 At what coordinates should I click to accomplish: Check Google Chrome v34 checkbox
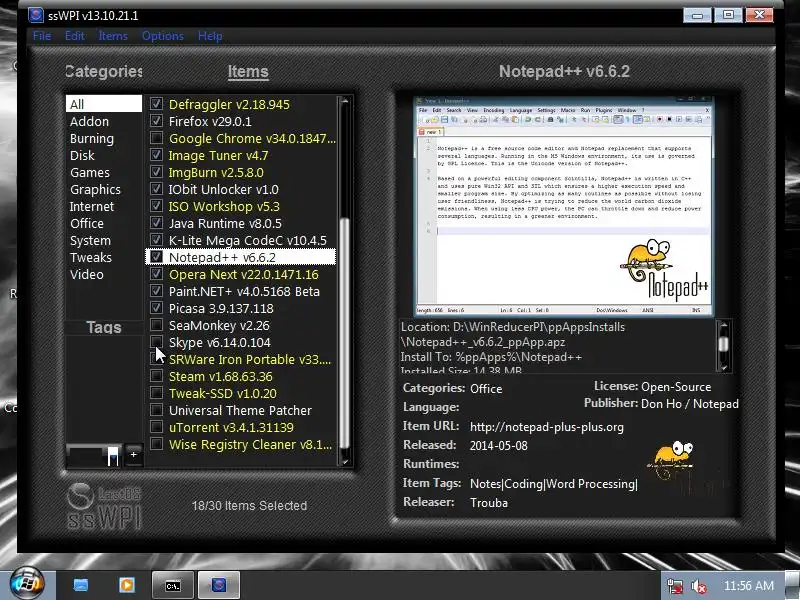(x=156, y=138)
